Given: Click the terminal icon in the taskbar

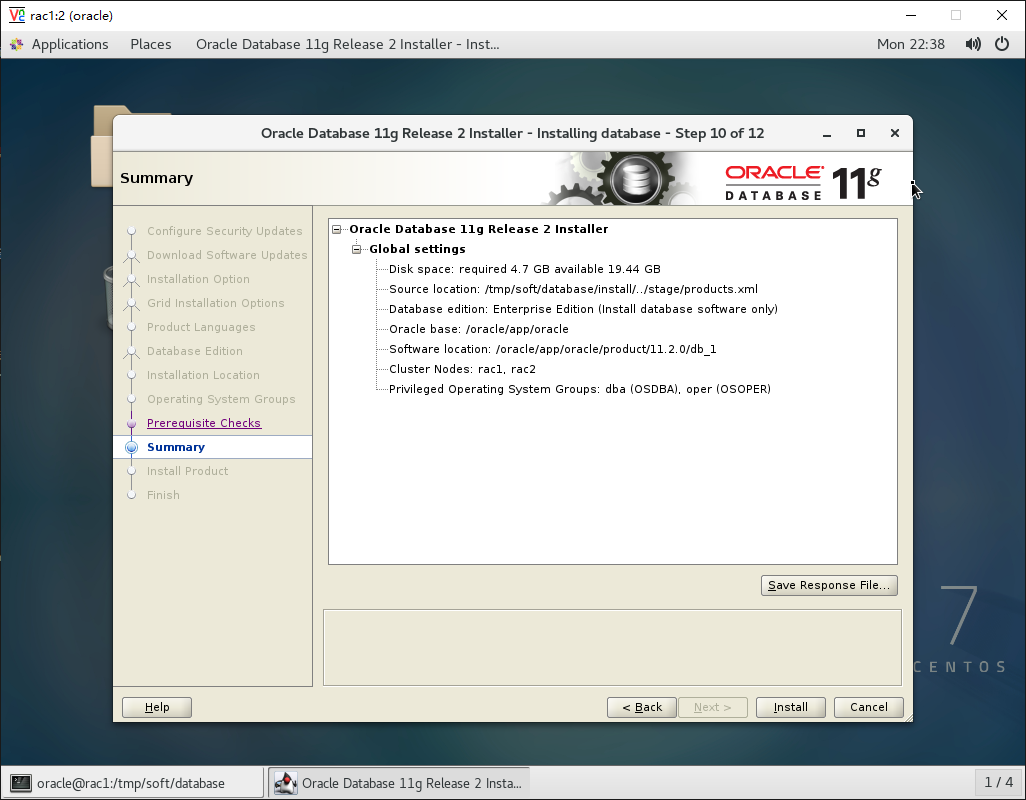Looking at the screenshot, I should [x=21, y=783].
